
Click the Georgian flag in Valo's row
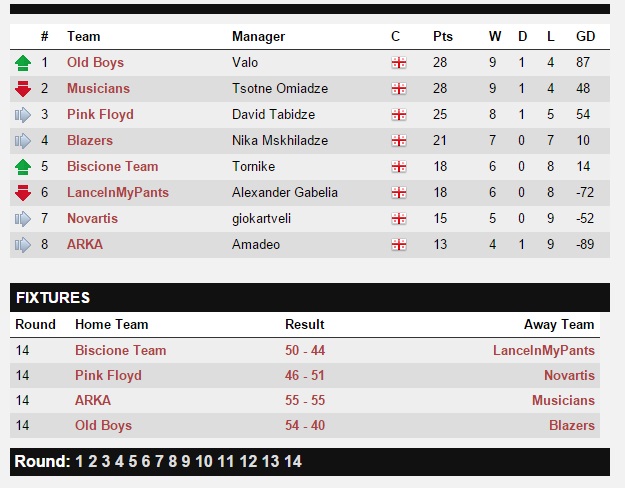399,63
